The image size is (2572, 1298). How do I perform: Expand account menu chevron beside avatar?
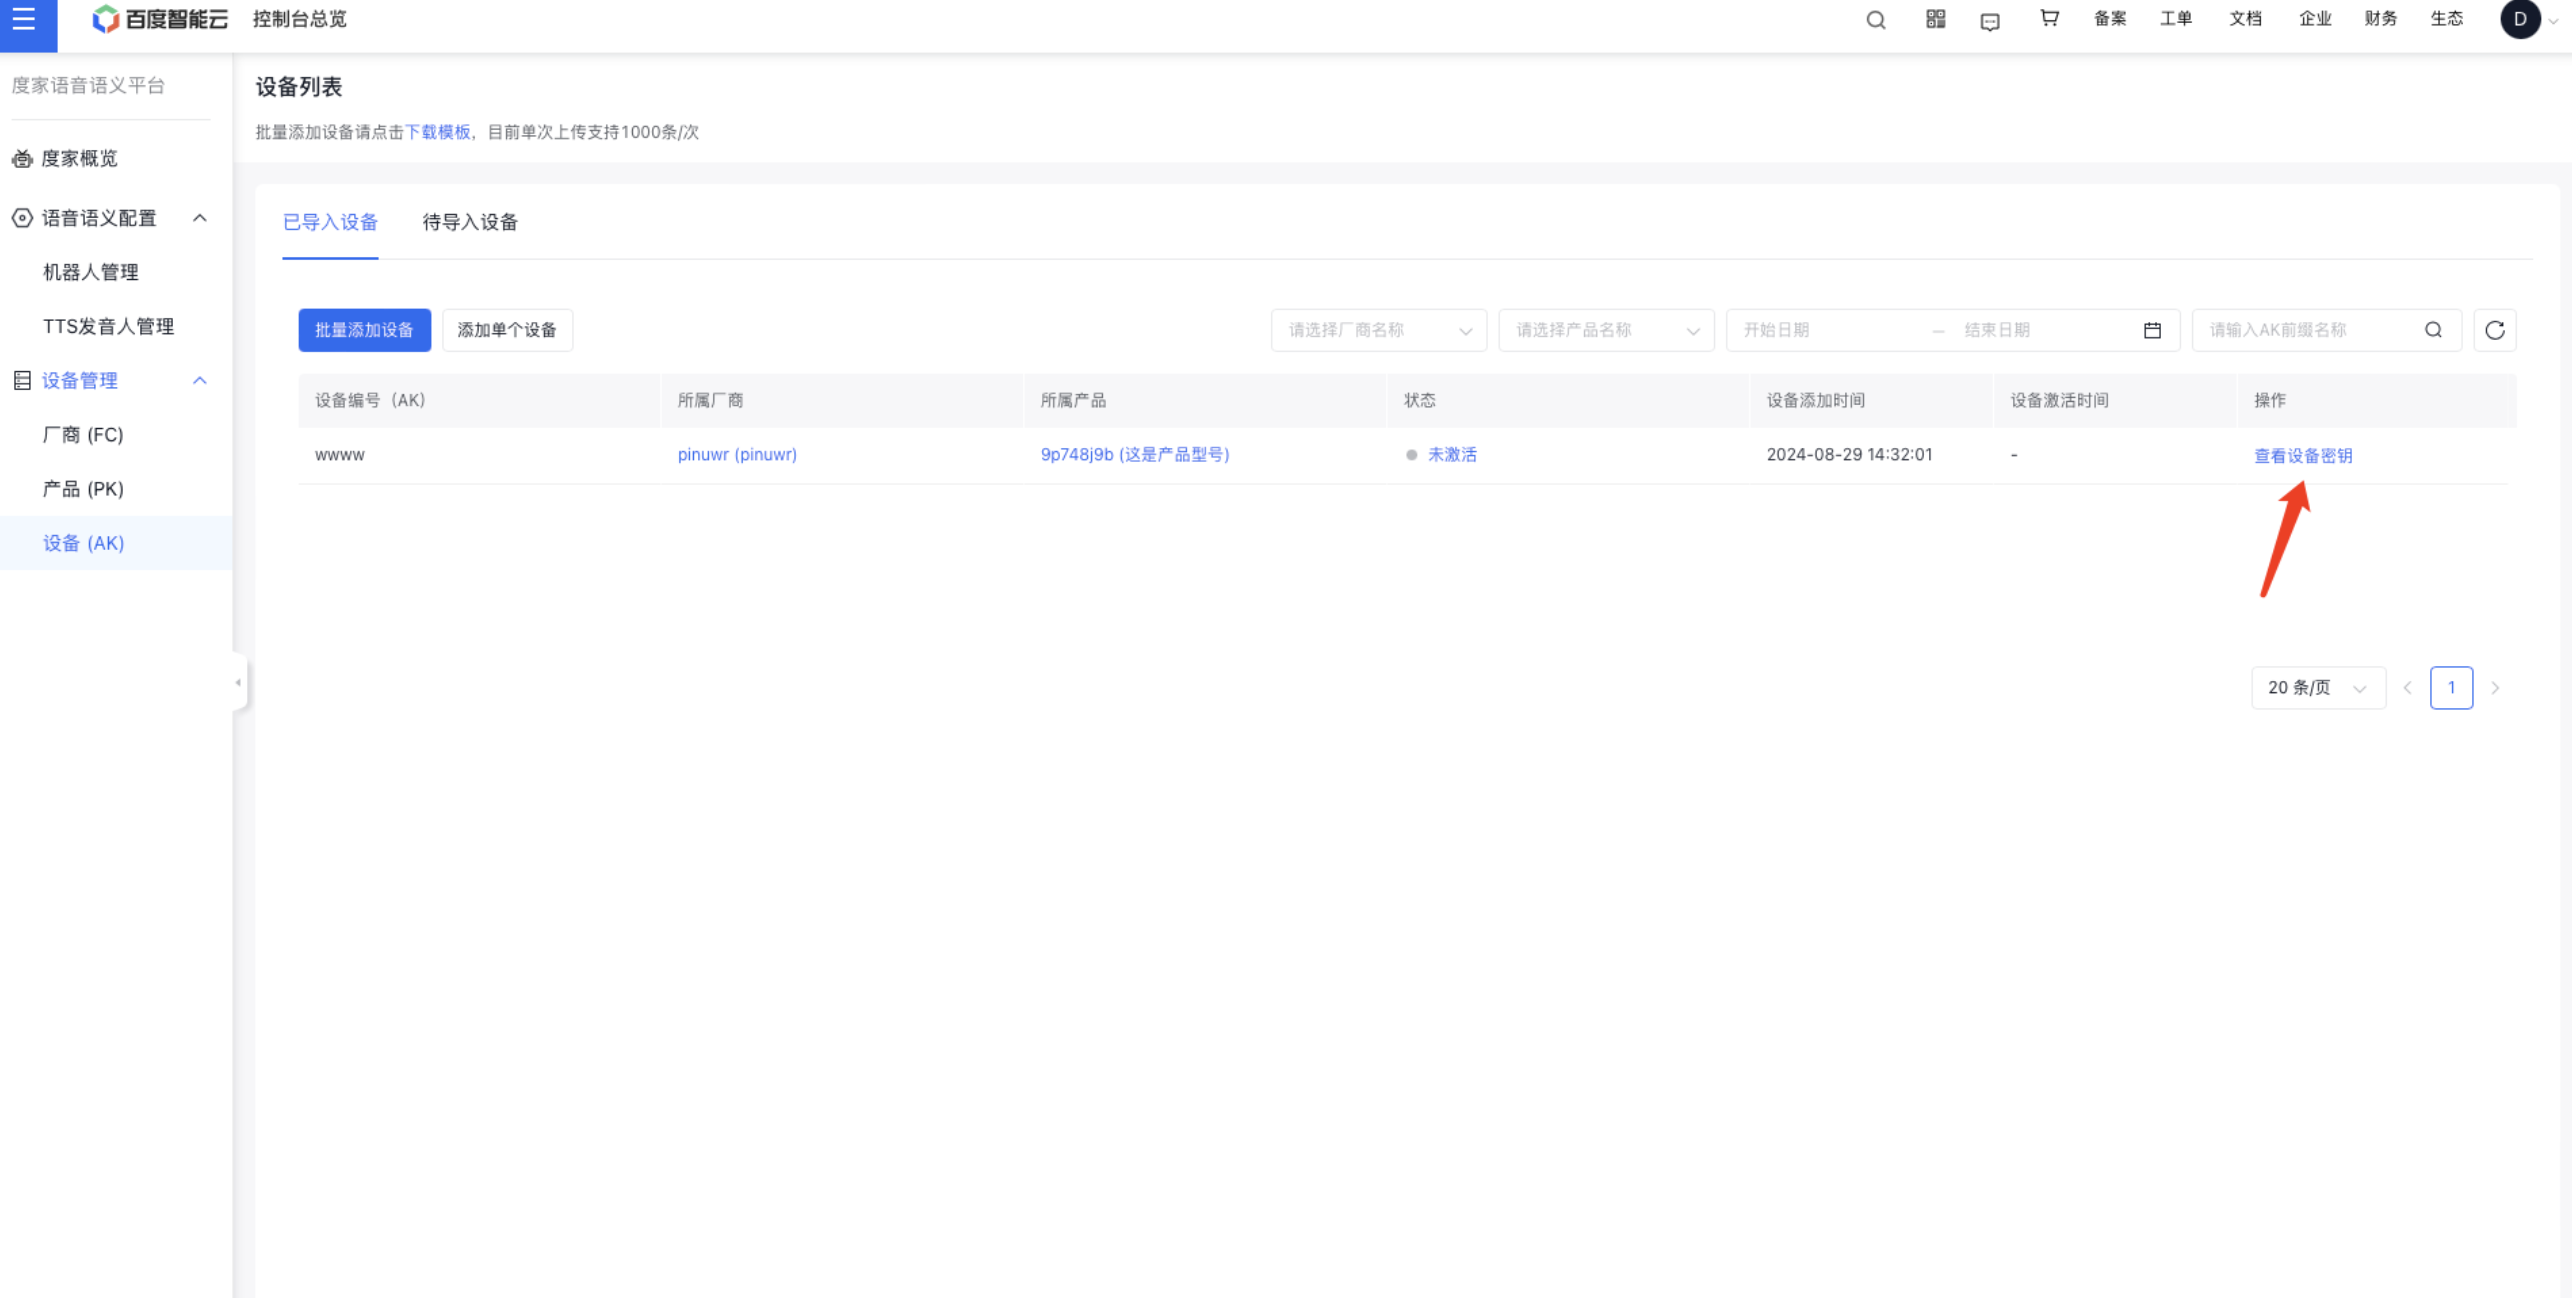[2554, 20]
